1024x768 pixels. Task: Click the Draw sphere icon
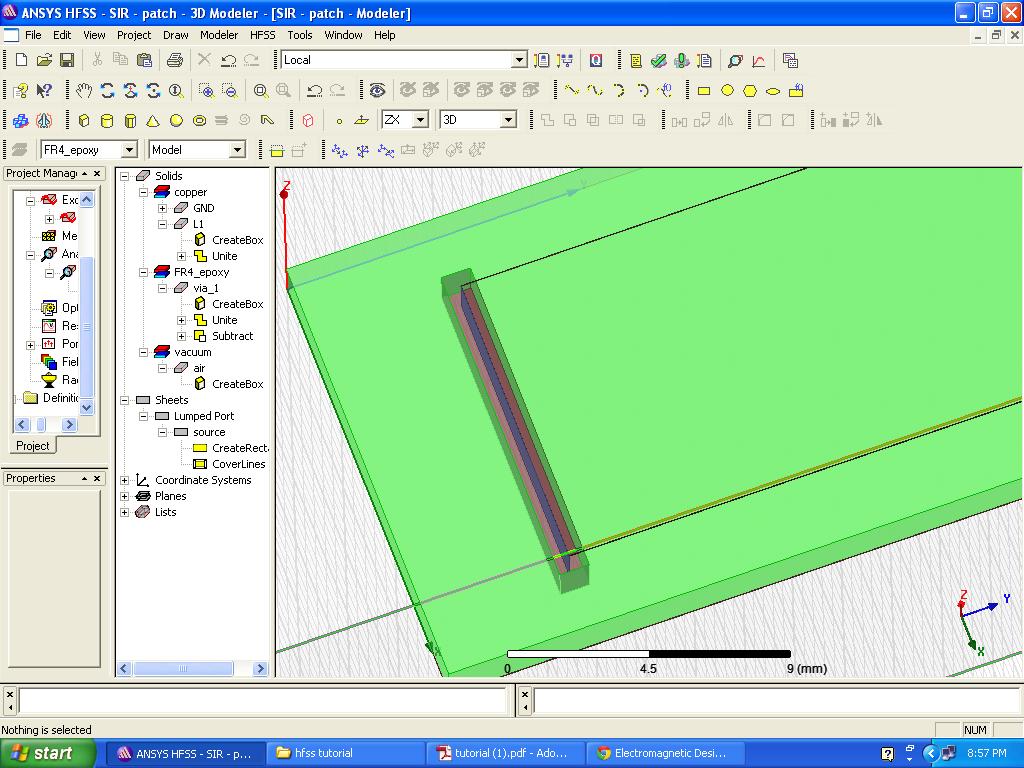tap(176, 120)
